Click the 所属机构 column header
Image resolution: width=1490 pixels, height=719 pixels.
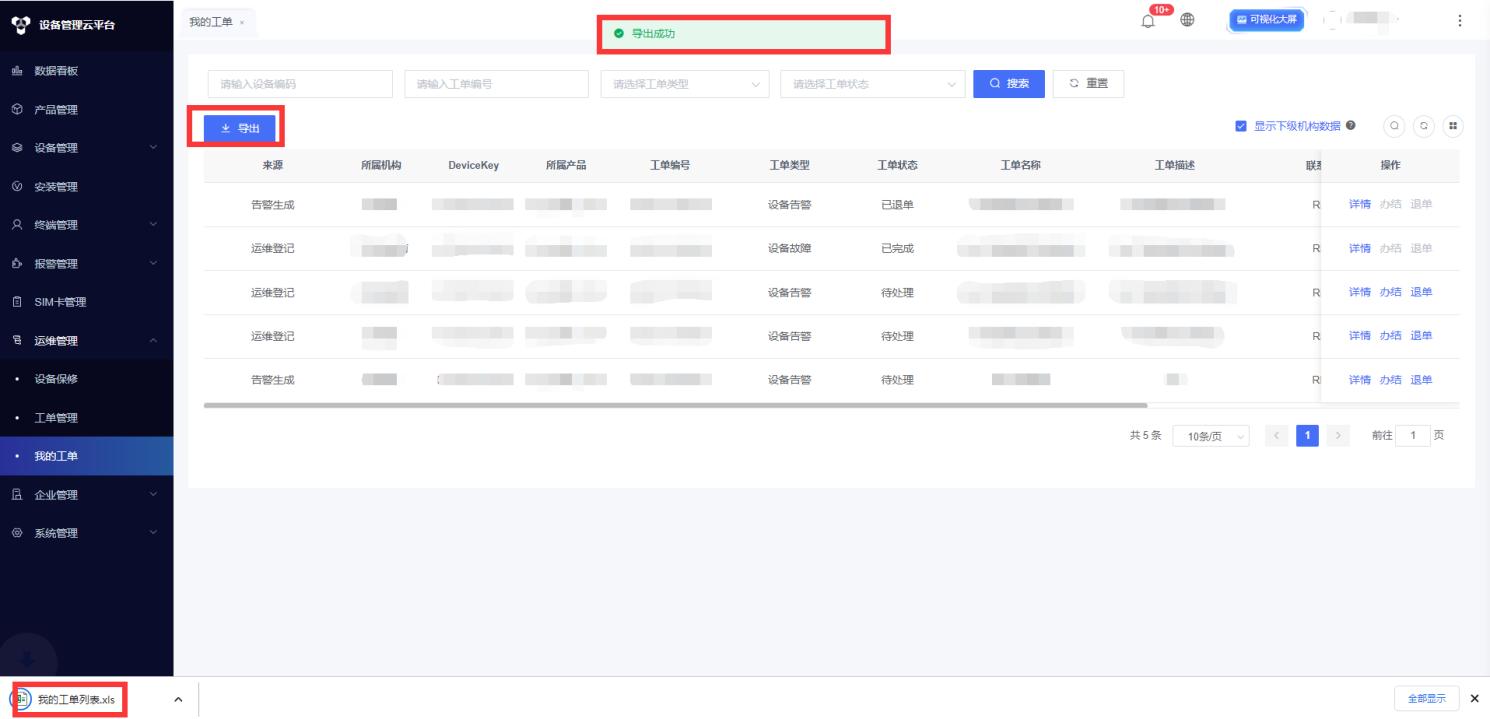tap(381, 165)
